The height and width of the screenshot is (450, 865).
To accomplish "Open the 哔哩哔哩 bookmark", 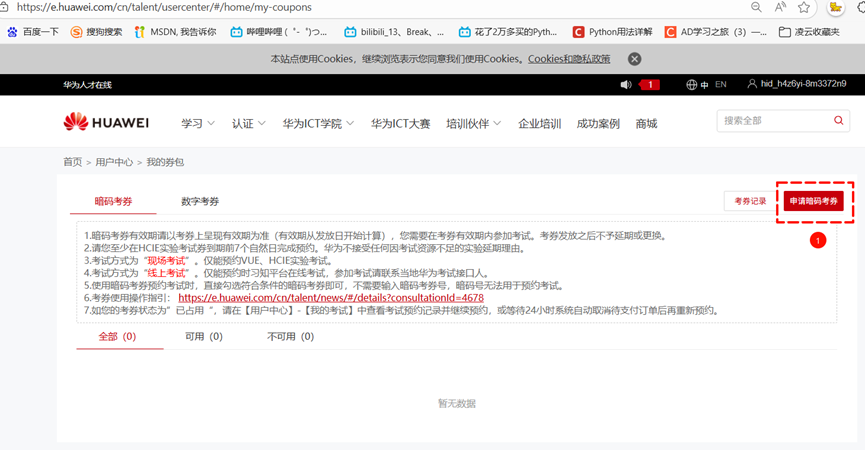I will click(x=279, y=32).
